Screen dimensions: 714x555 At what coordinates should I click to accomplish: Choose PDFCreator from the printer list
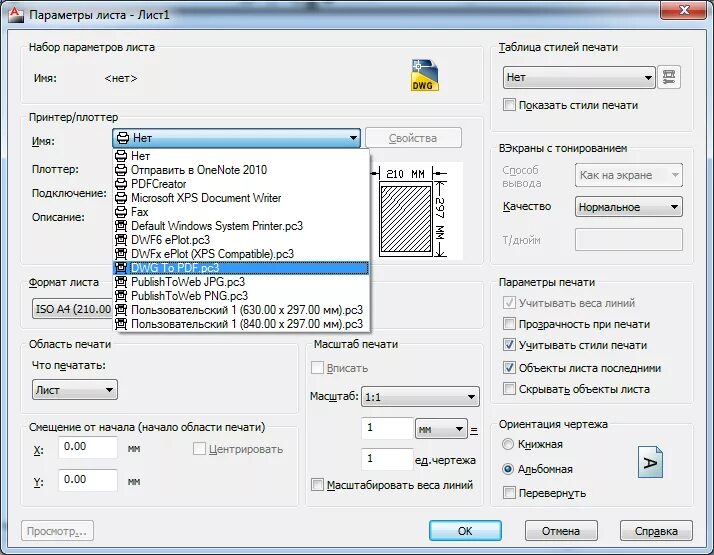pyautogui.click(x=241, y=184)
